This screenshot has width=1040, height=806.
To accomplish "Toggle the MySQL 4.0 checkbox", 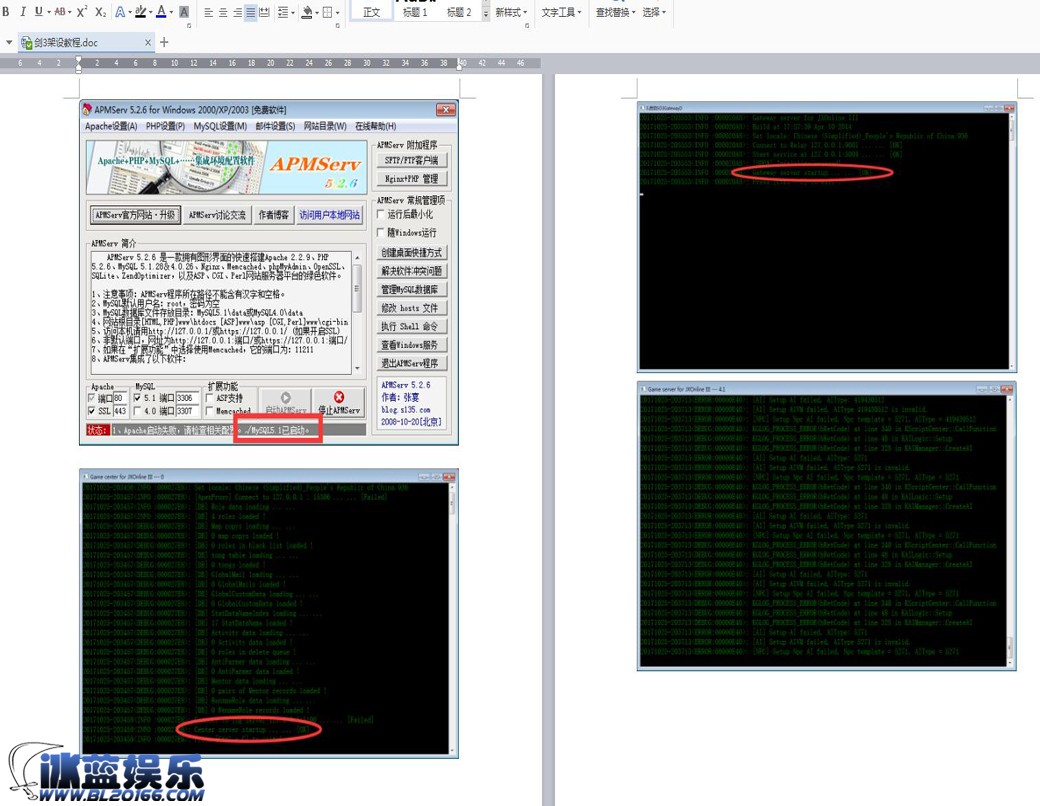I will coord(137,411).
